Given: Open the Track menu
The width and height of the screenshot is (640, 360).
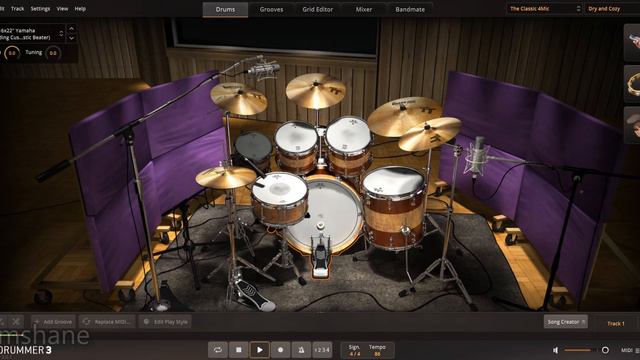Looking at the screenshot, I should coord(18,9).
